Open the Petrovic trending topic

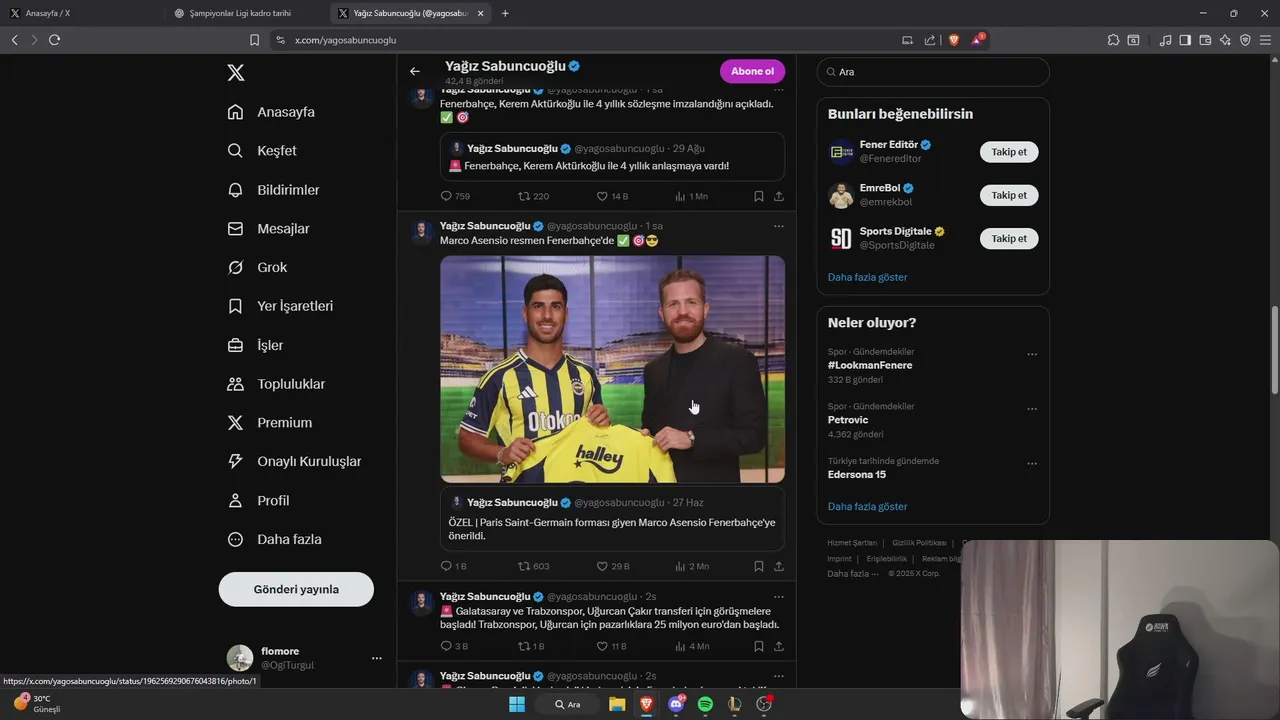point(848,420)
